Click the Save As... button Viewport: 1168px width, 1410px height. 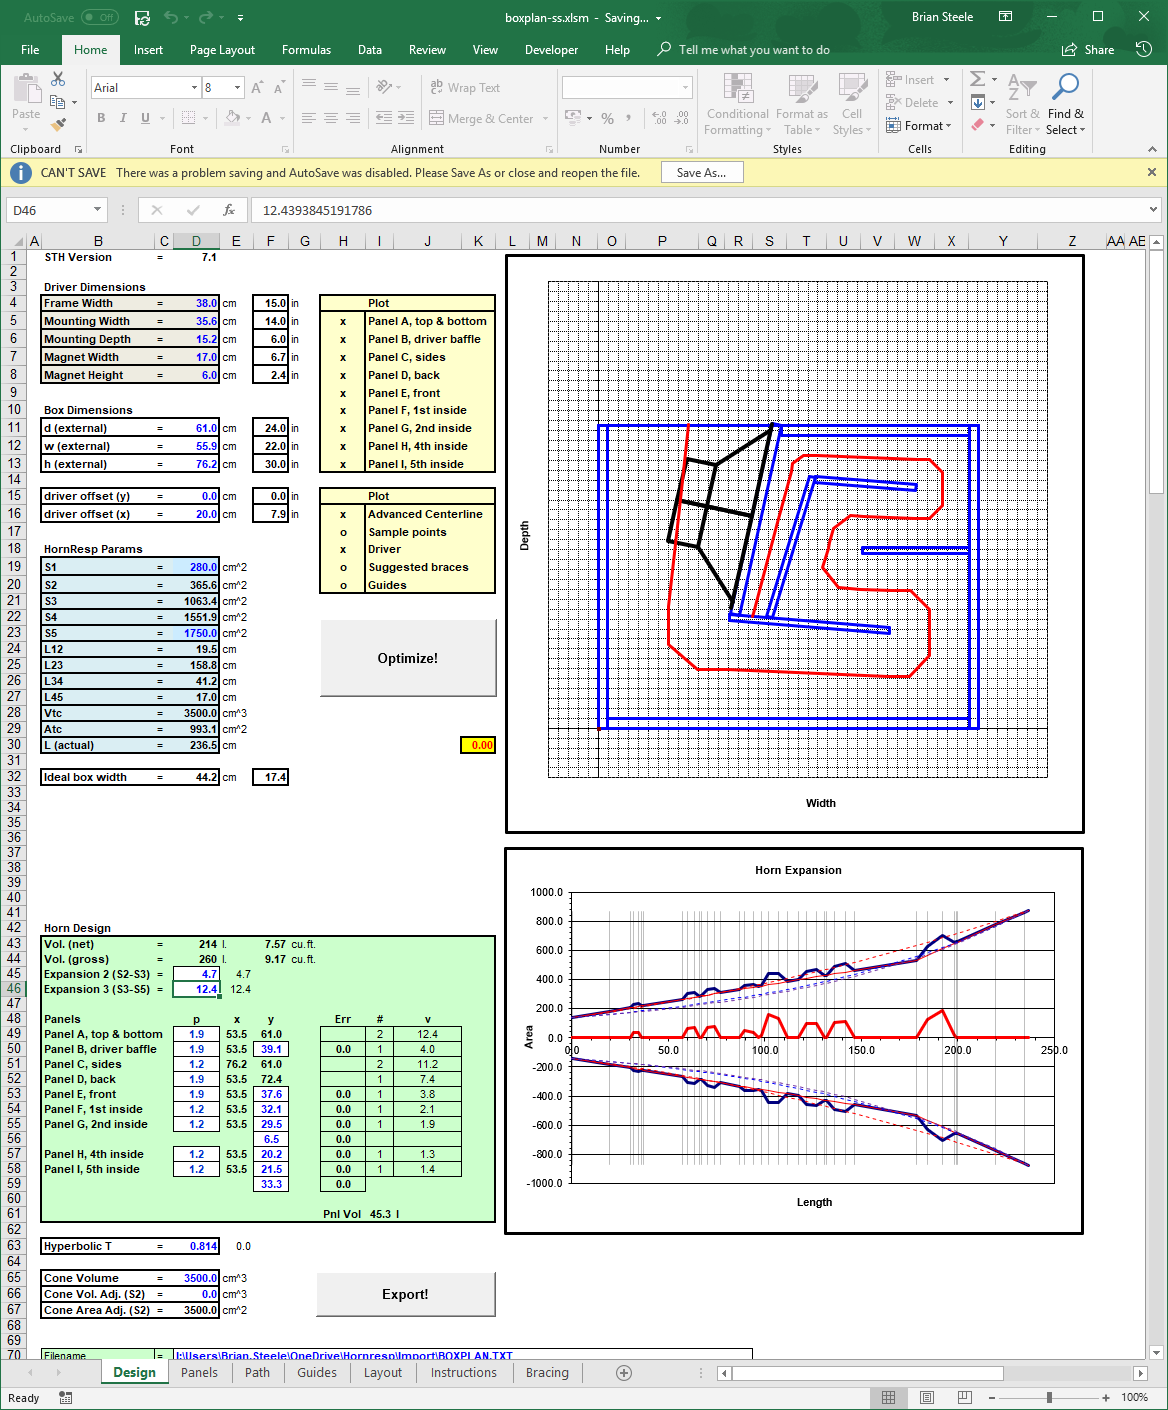[701, 173]
